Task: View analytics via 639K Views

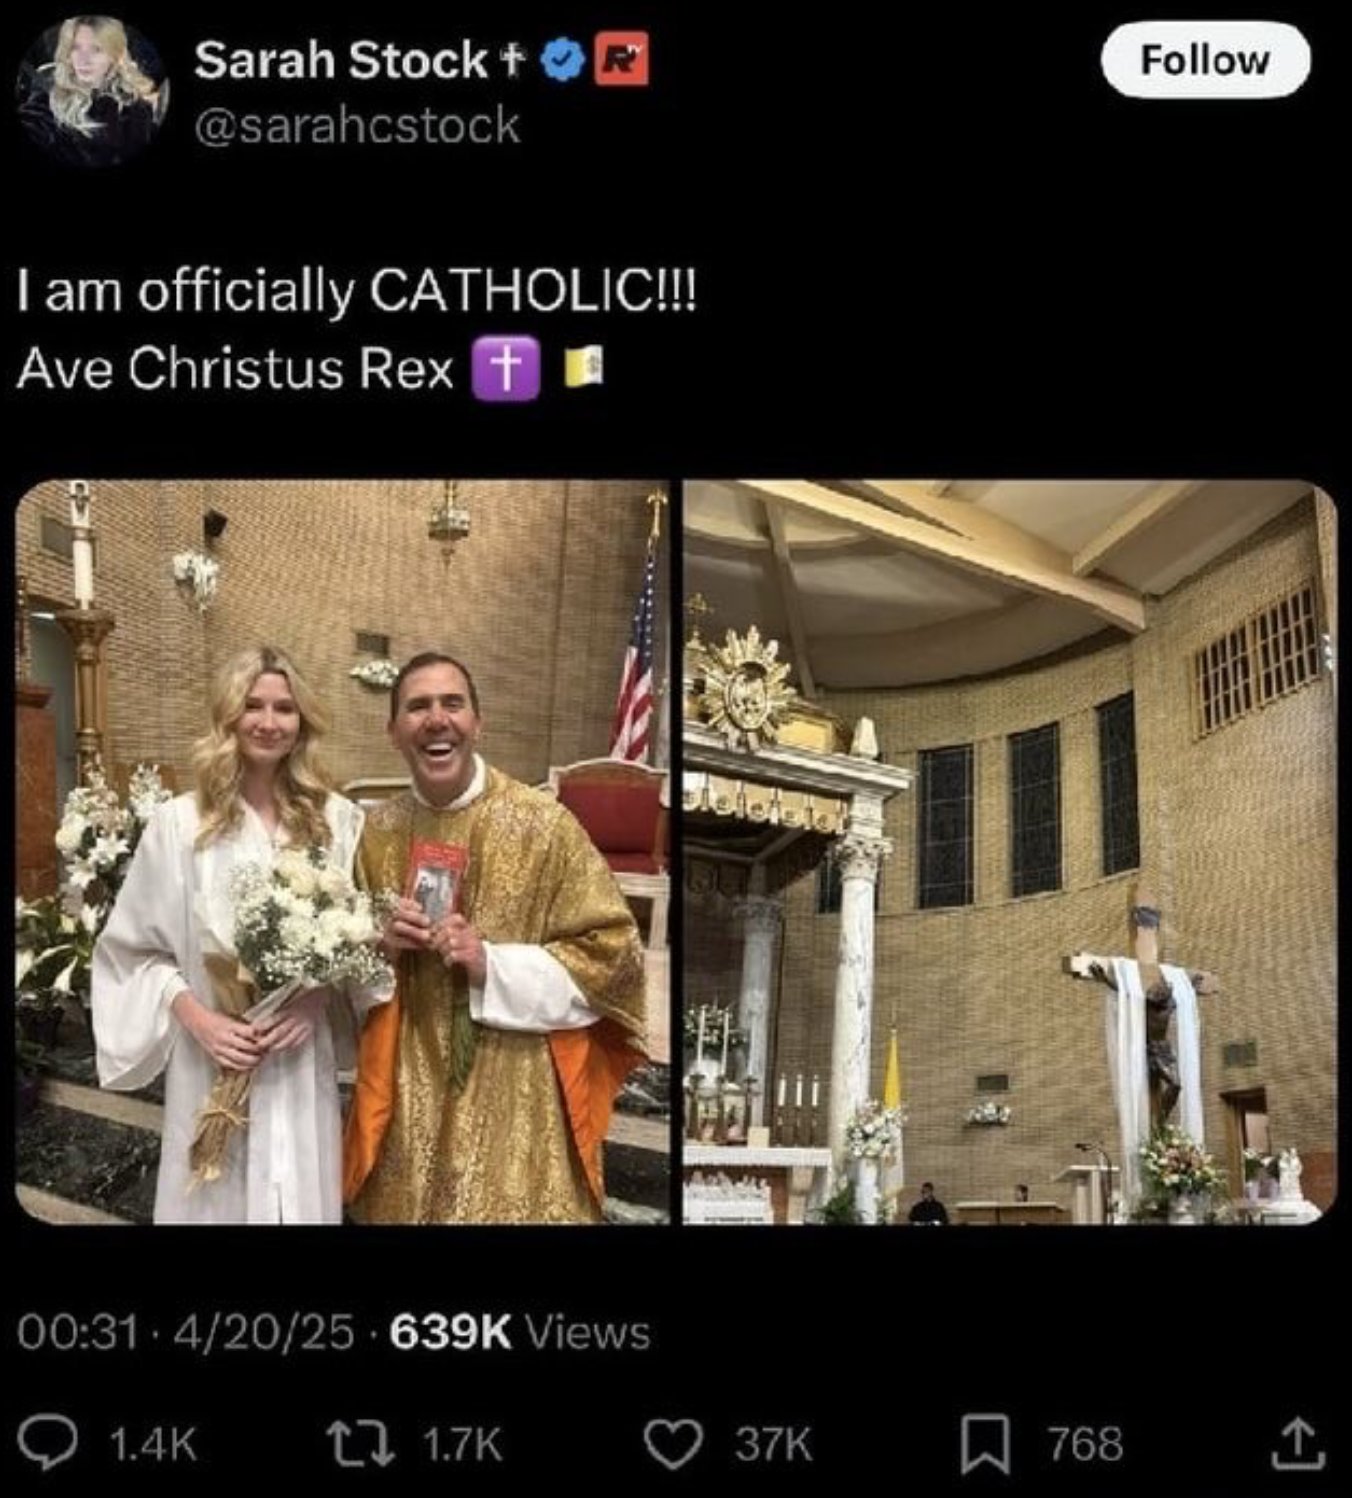Action: [x=519, y=1332]
